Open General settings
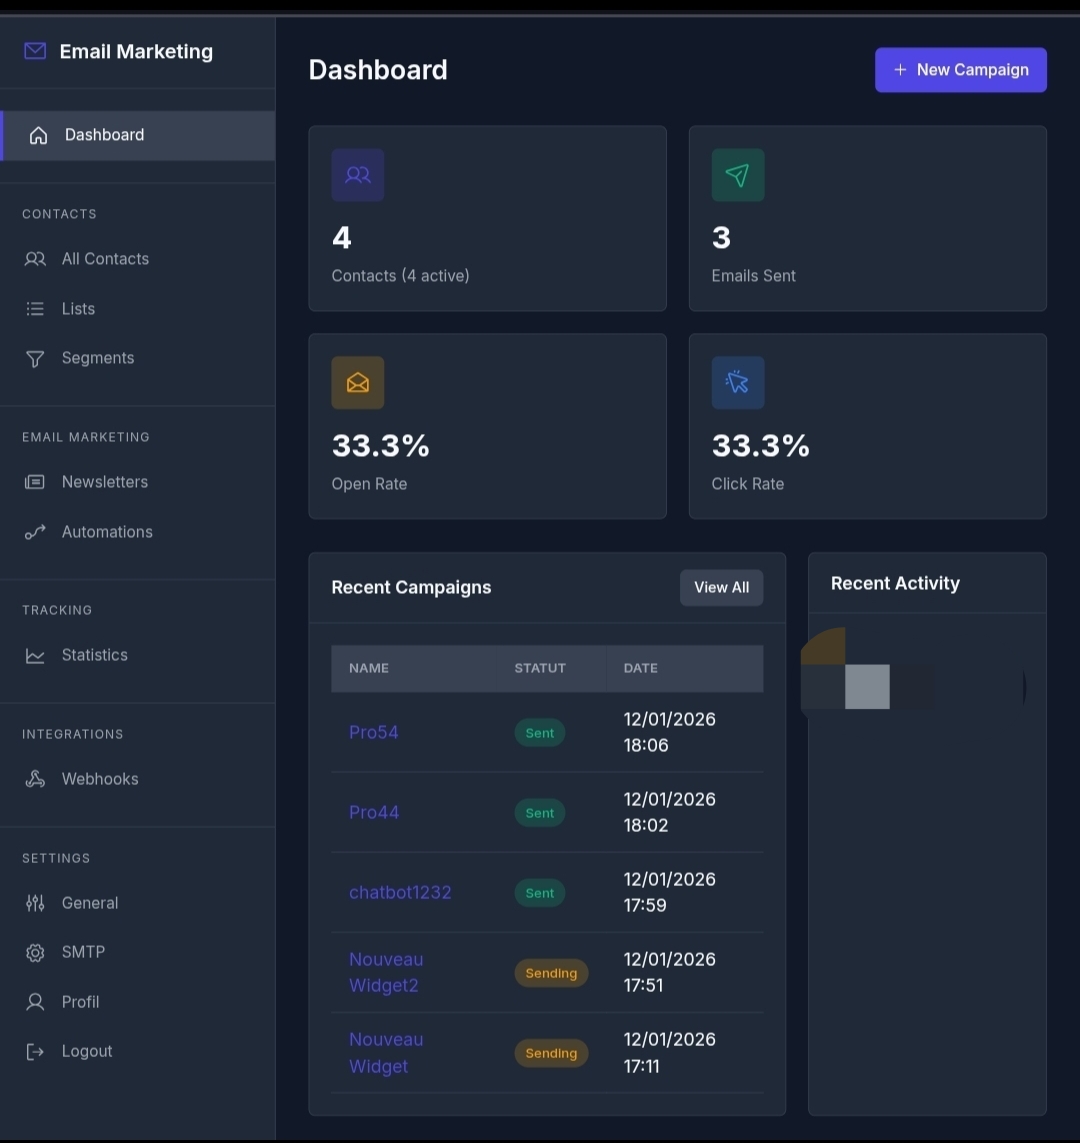The image size is (1080, 1143). 90,903
